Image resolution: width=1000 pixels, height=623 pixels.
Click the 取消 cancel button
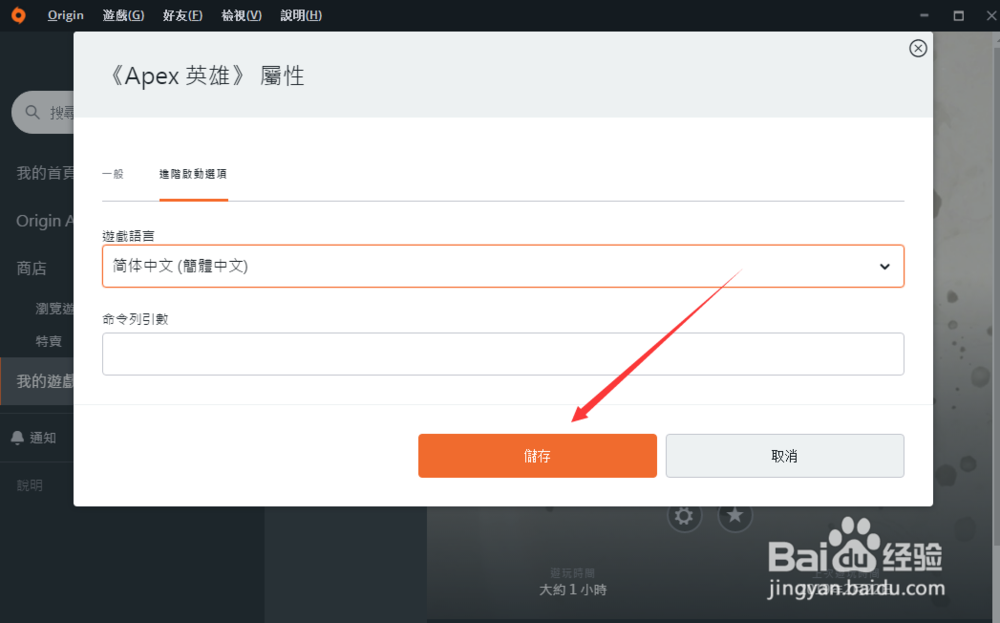tap(784, 456)
